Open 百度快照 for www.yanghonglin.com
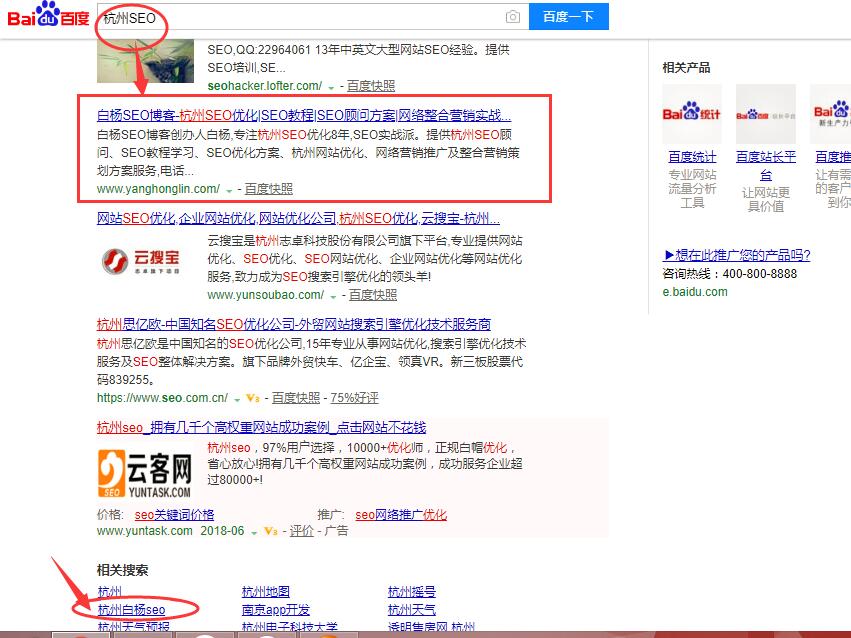 (x=269, y=189)
